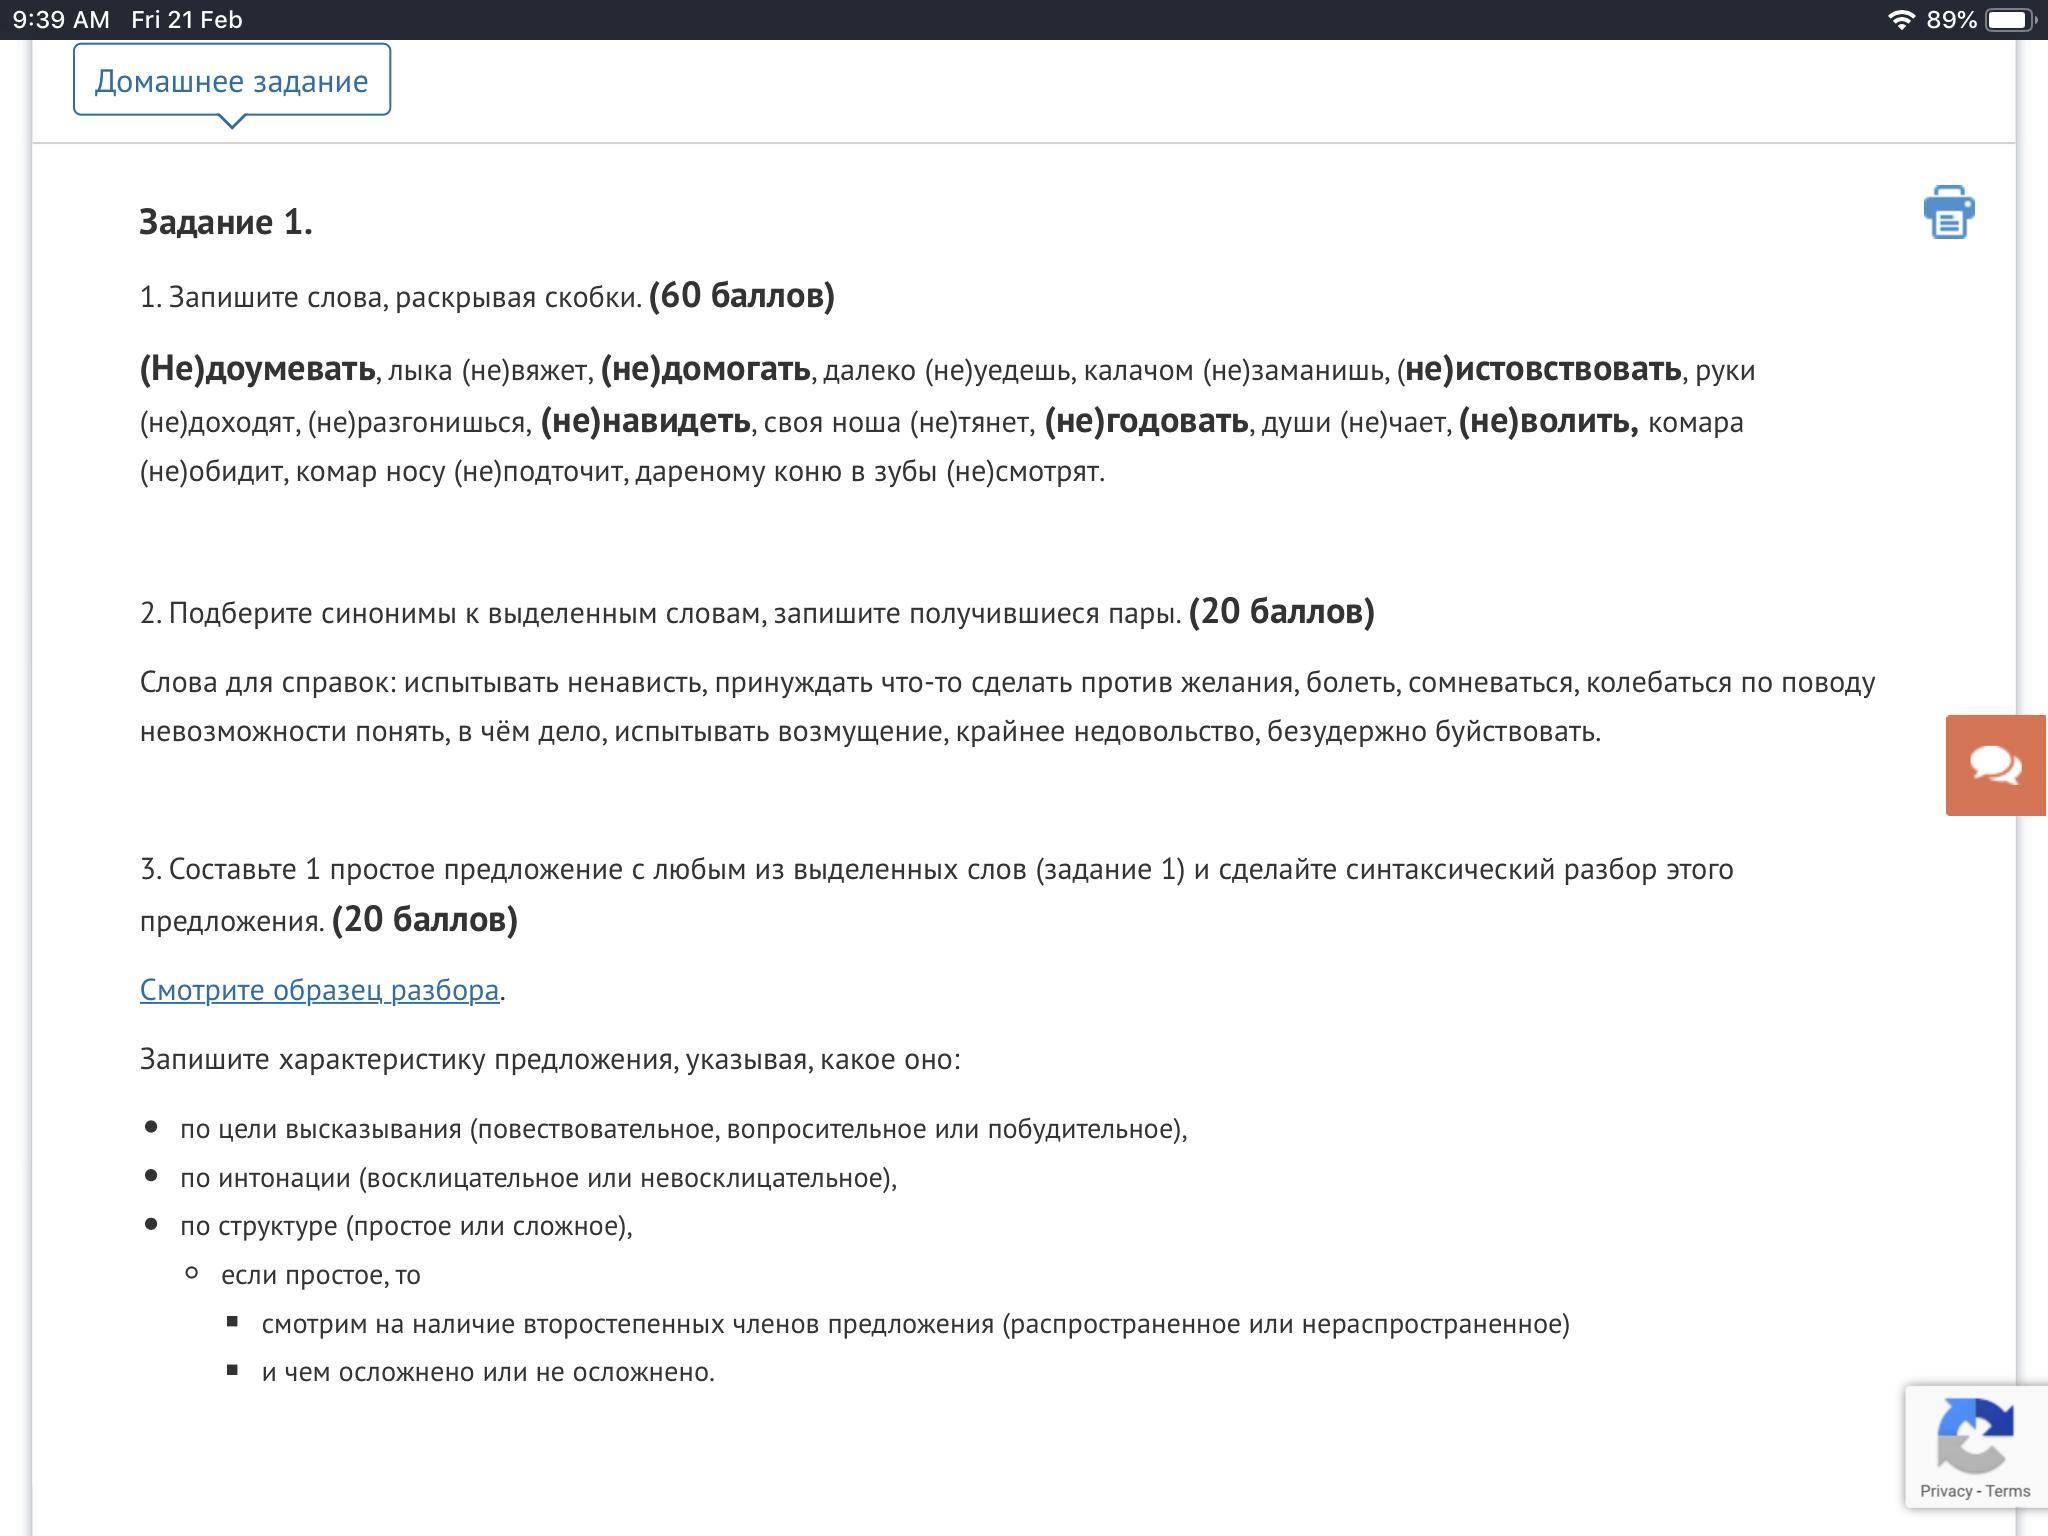This screenshot has width=2048, height=1536.
Task: Tap the 9:39 AM clock
Action: coord(61,20)
